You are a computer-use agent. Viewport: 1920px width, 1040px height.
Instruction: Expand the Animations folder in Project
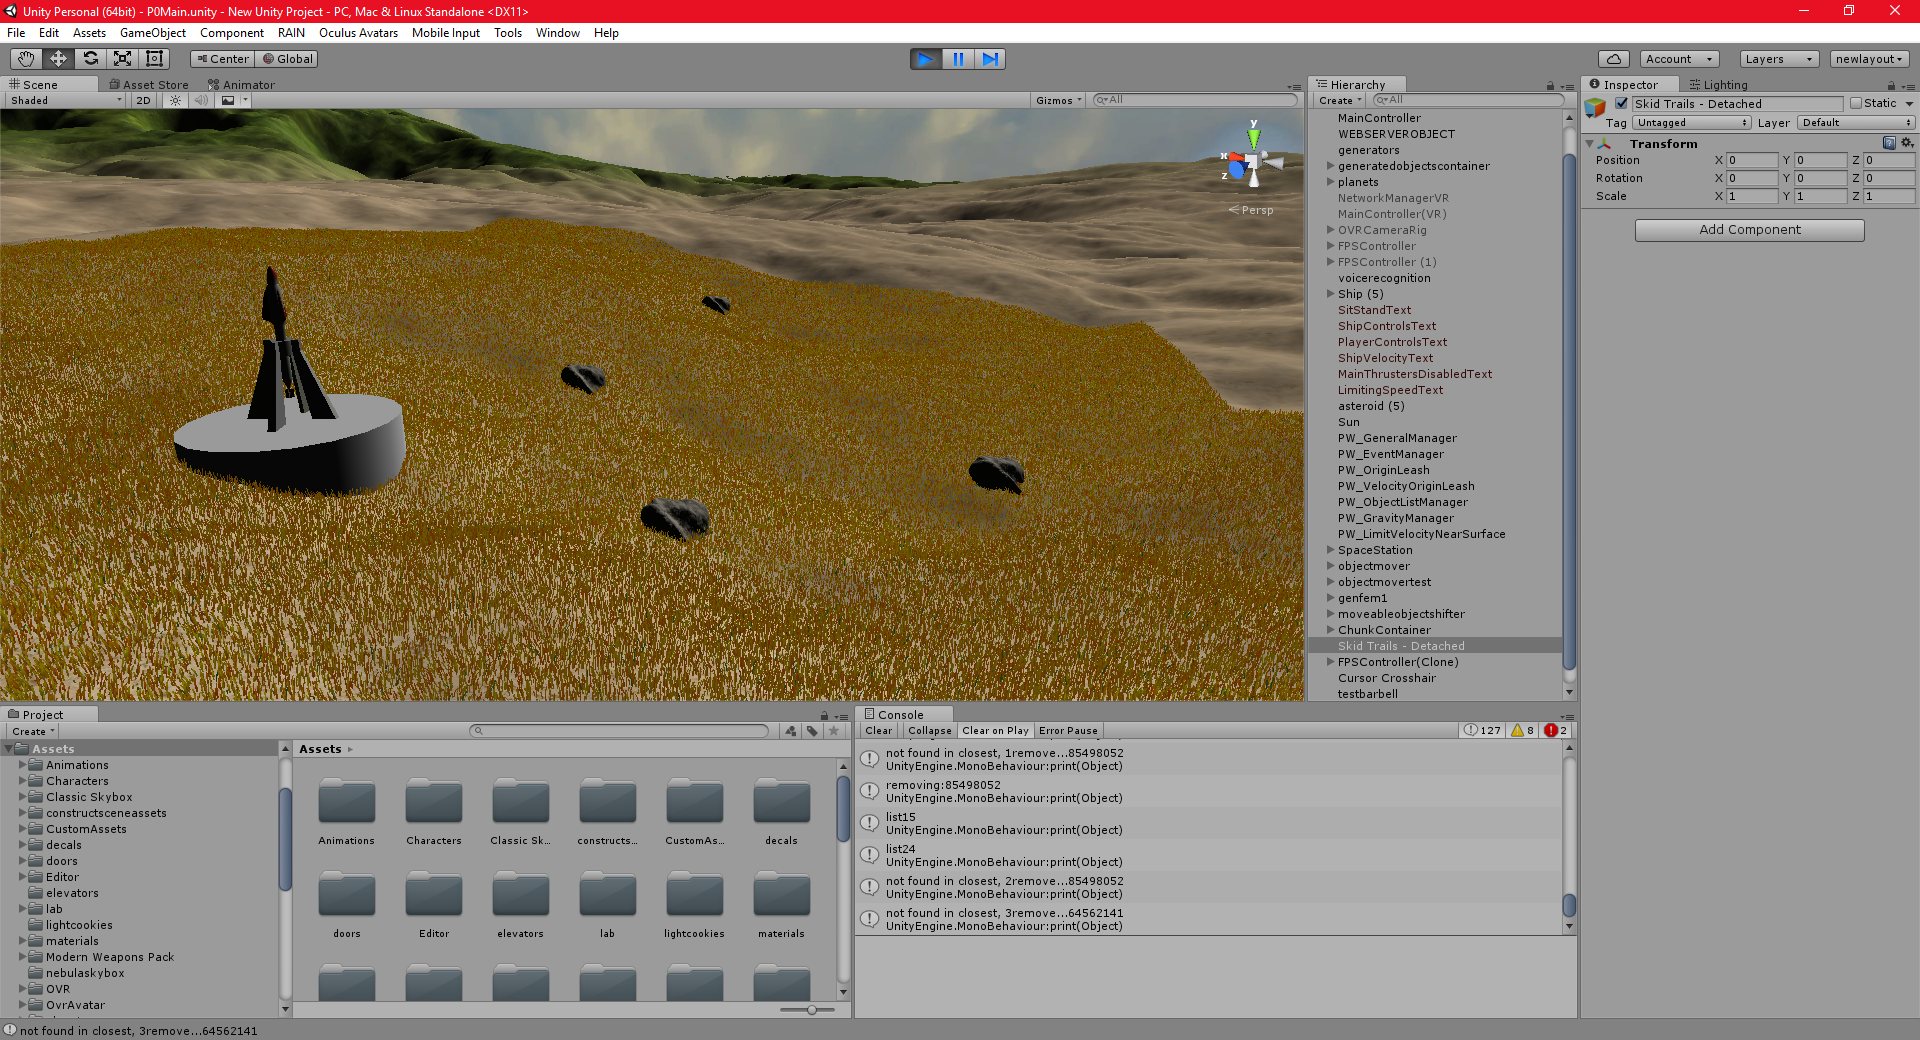pos(23,765)
